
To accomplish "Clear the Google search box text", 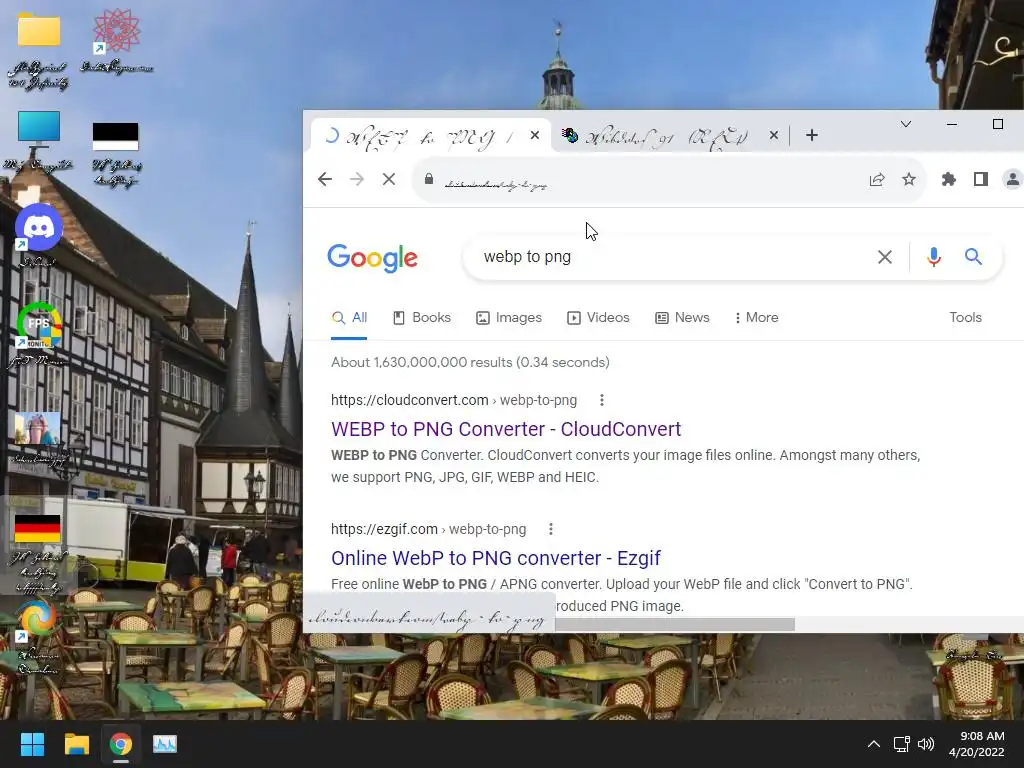I will click(885, 257).
